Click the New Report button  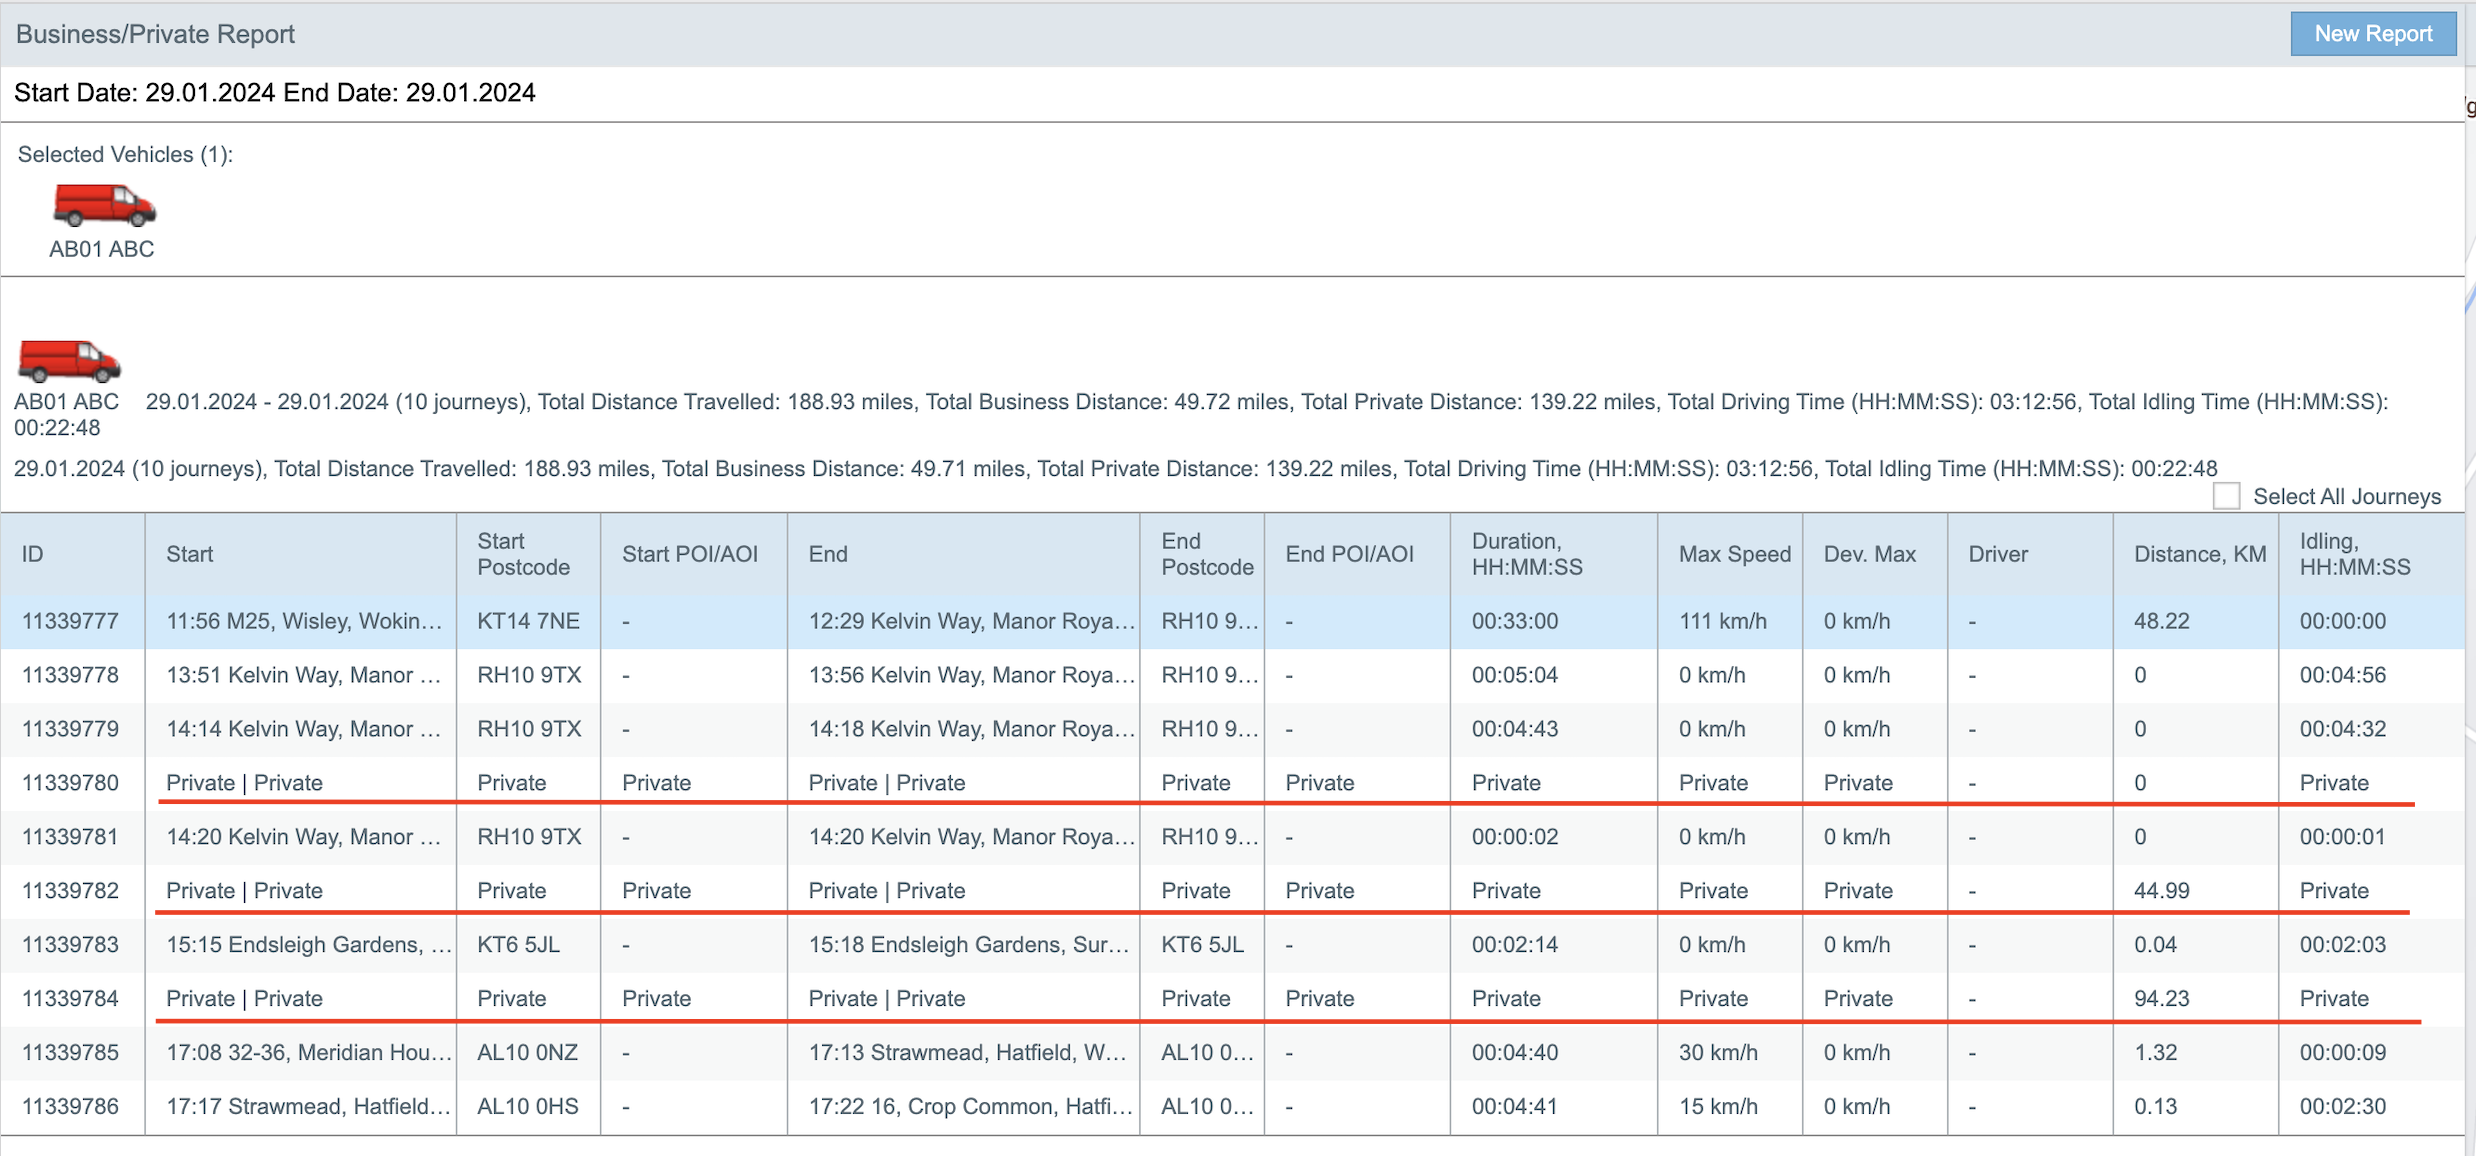tap(2372, 34)
